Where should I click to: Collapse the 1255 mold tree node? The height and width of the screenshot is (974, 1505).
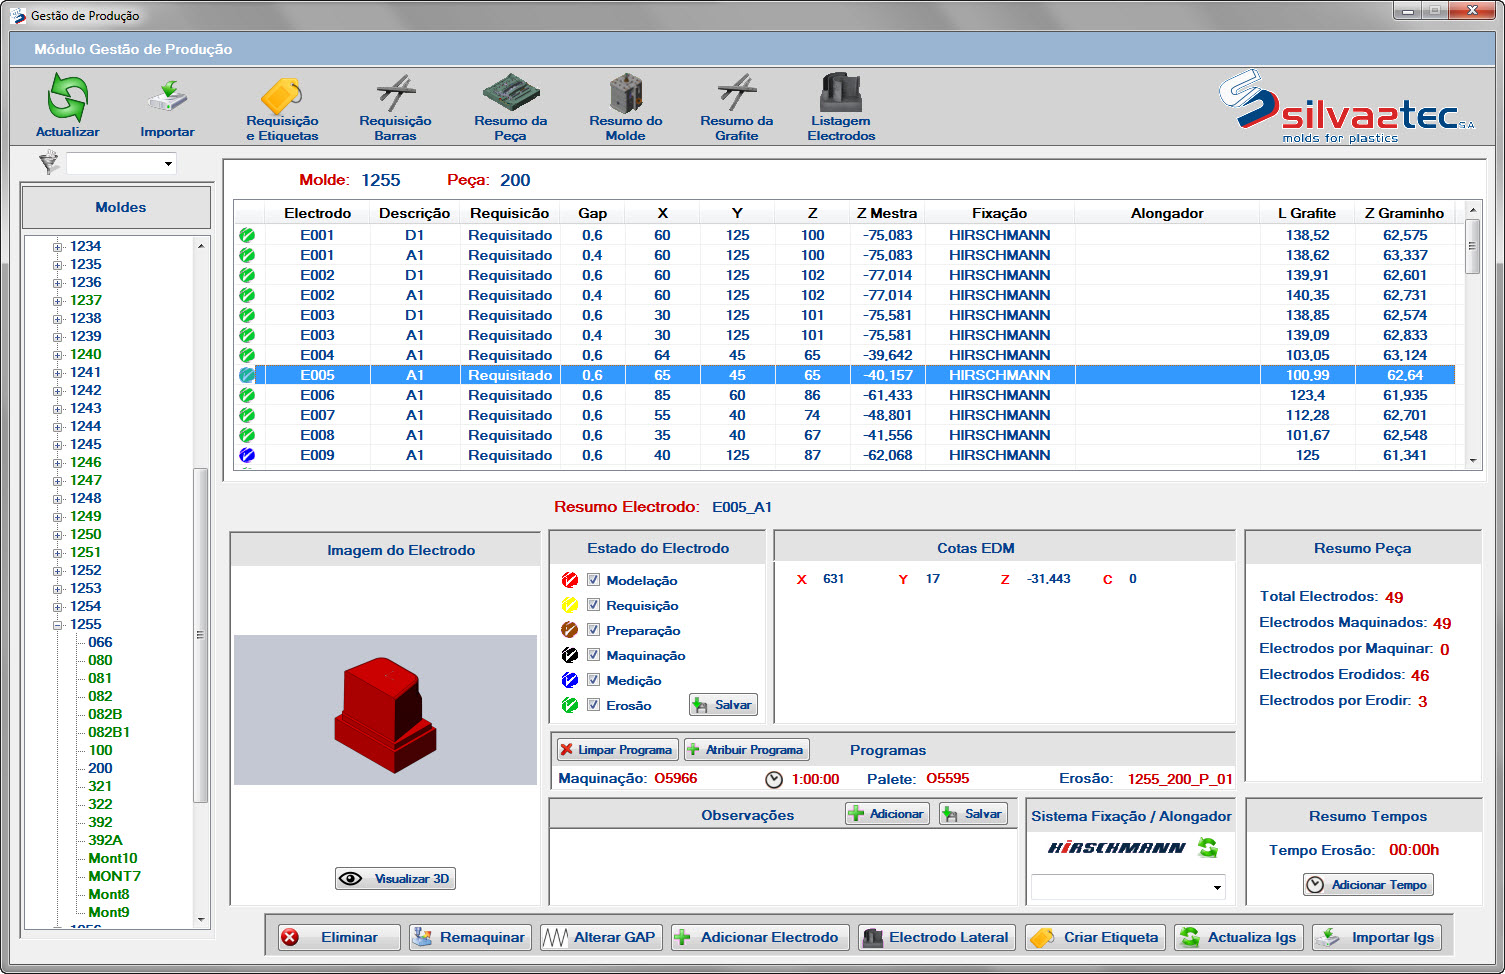pos(58,625)
